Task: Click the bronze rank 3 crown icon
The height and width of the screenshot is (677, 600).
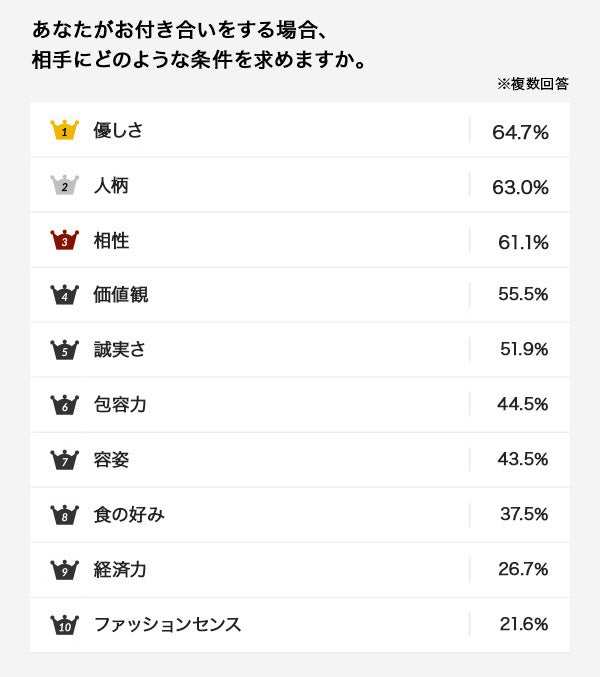Action: pyautogui.click(x=64, y=240)
